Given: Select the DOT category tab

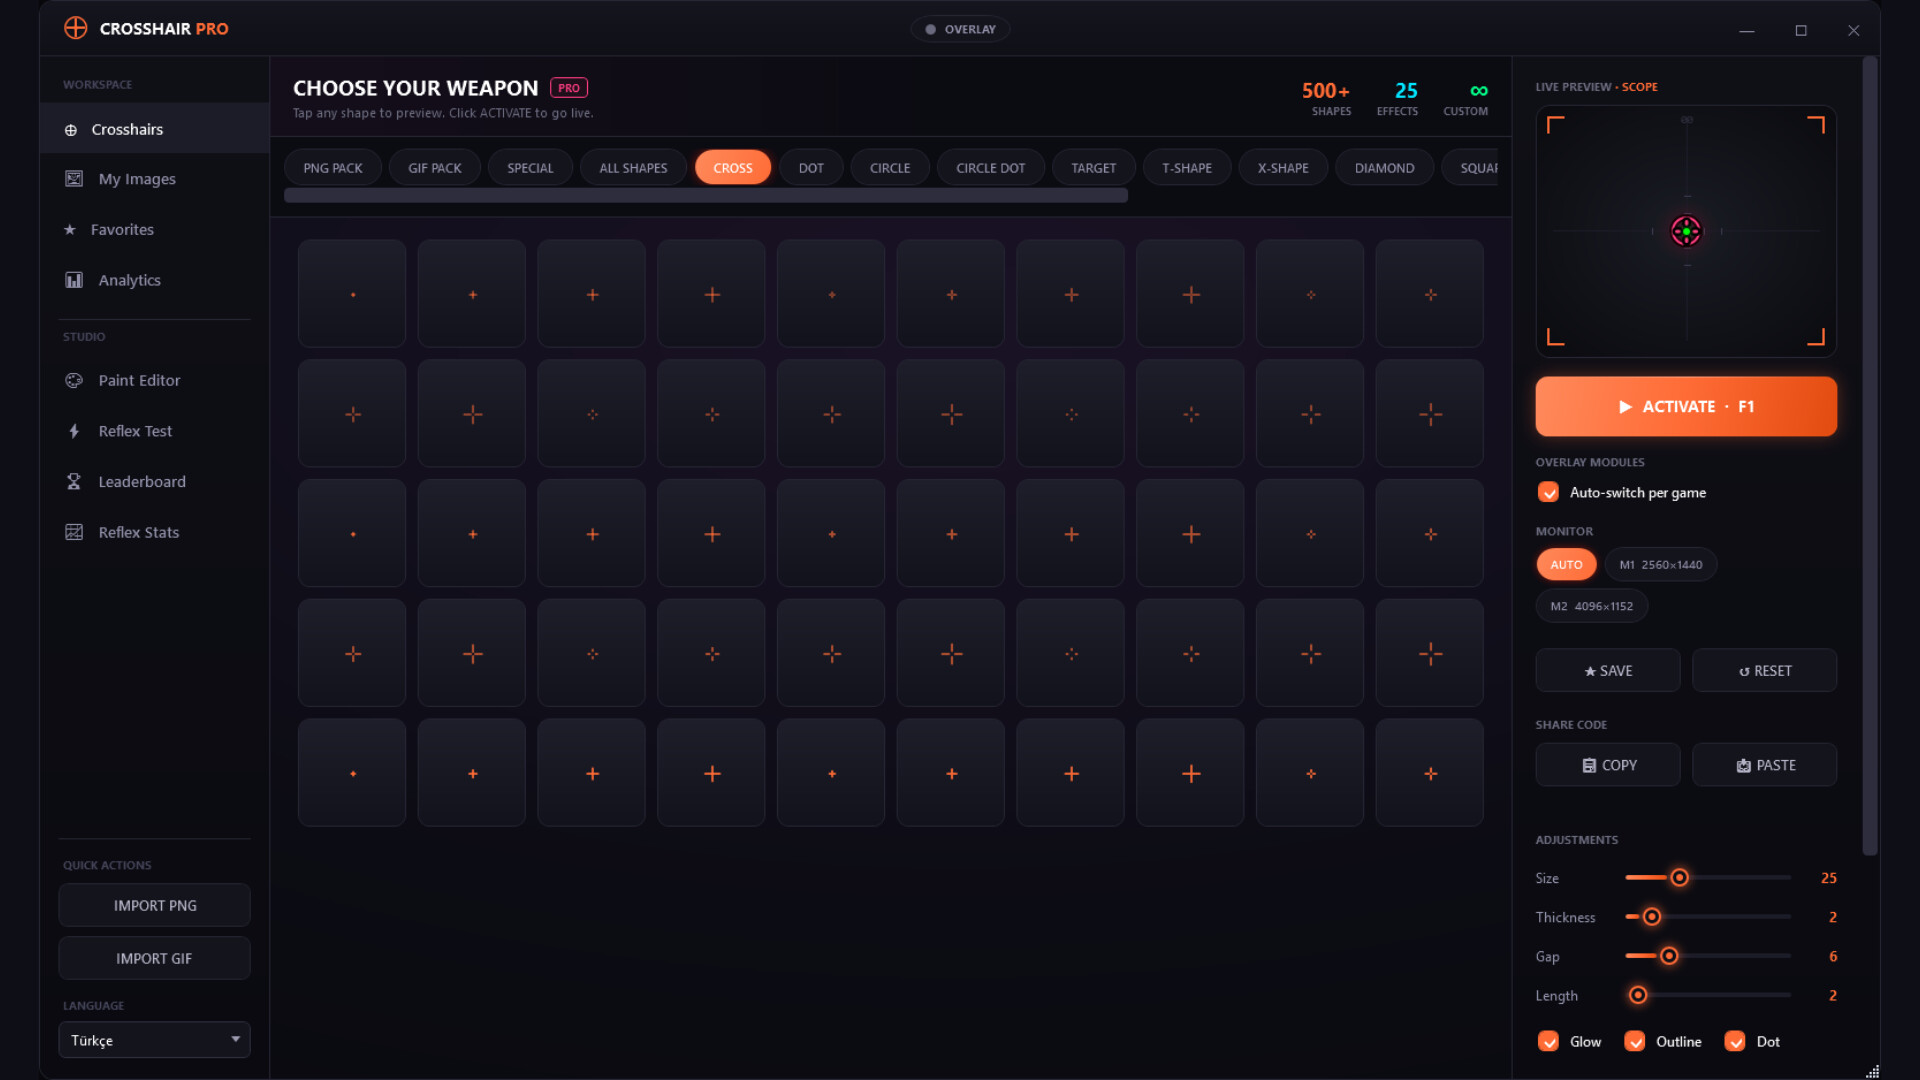Looking at the screenshot, I should (x=811, y=168).
